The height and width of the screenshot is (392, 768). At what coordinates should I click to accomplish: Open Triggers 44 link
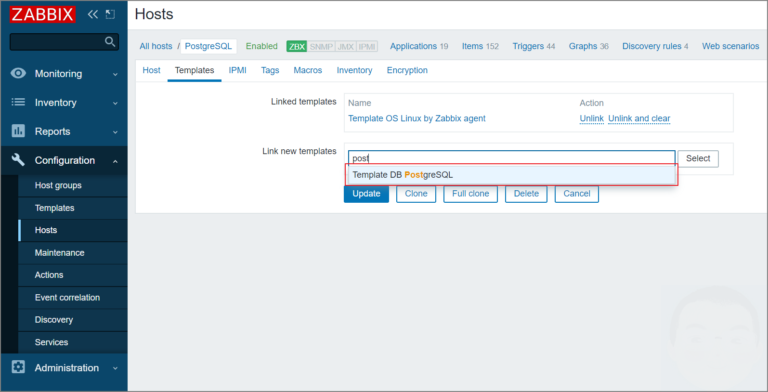coord(534,46)
